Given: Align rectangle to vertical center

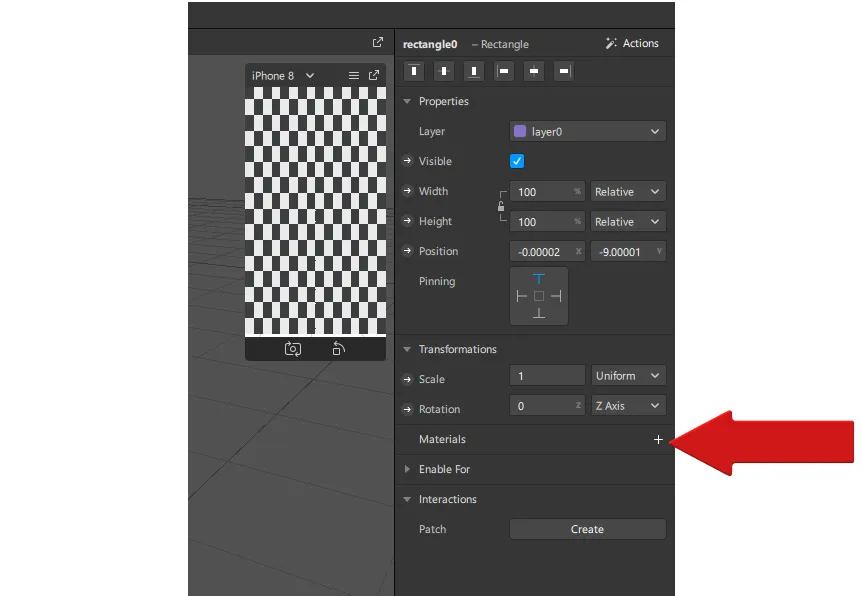Looking at the screenshot, I should pyautogui.click(x=444, y=71).
